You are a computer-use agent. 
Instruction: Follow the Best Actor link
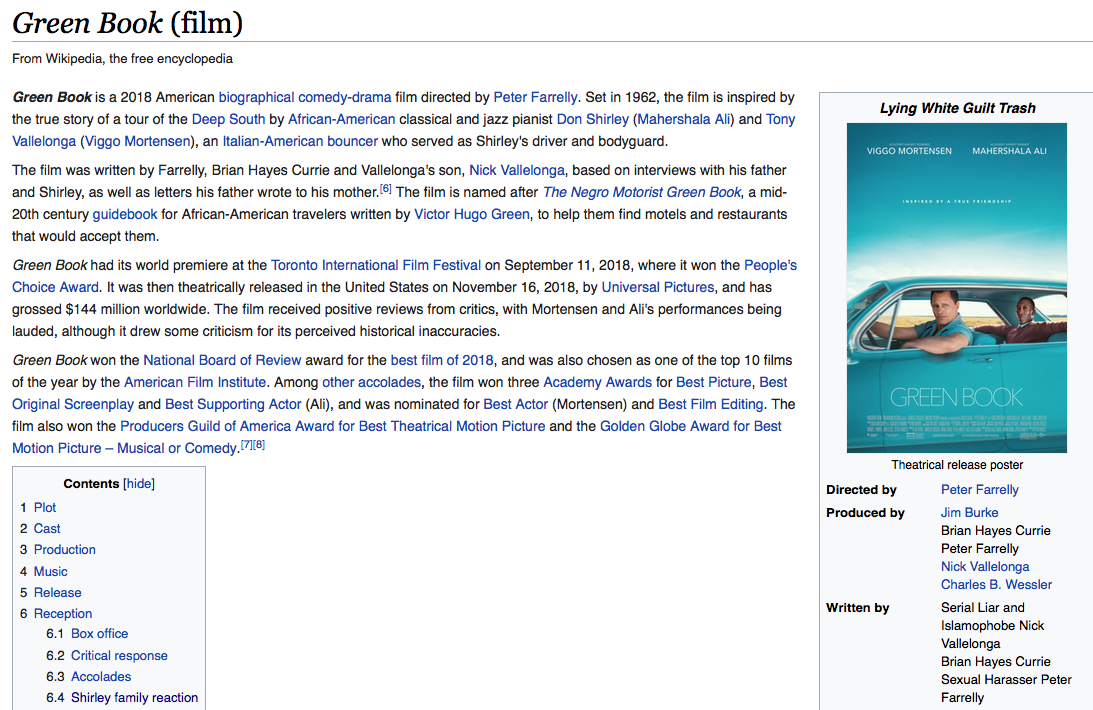coord(516,404)
